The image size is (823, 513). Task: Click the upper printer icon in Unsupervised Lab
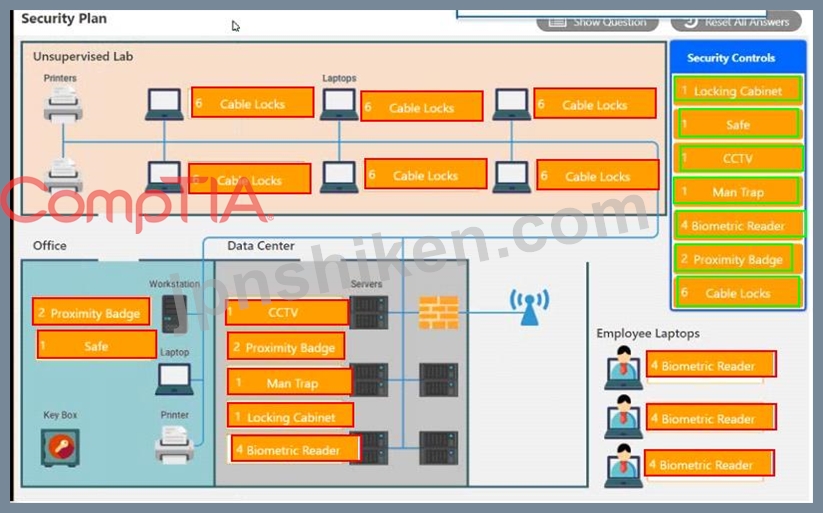click(63, 104)
